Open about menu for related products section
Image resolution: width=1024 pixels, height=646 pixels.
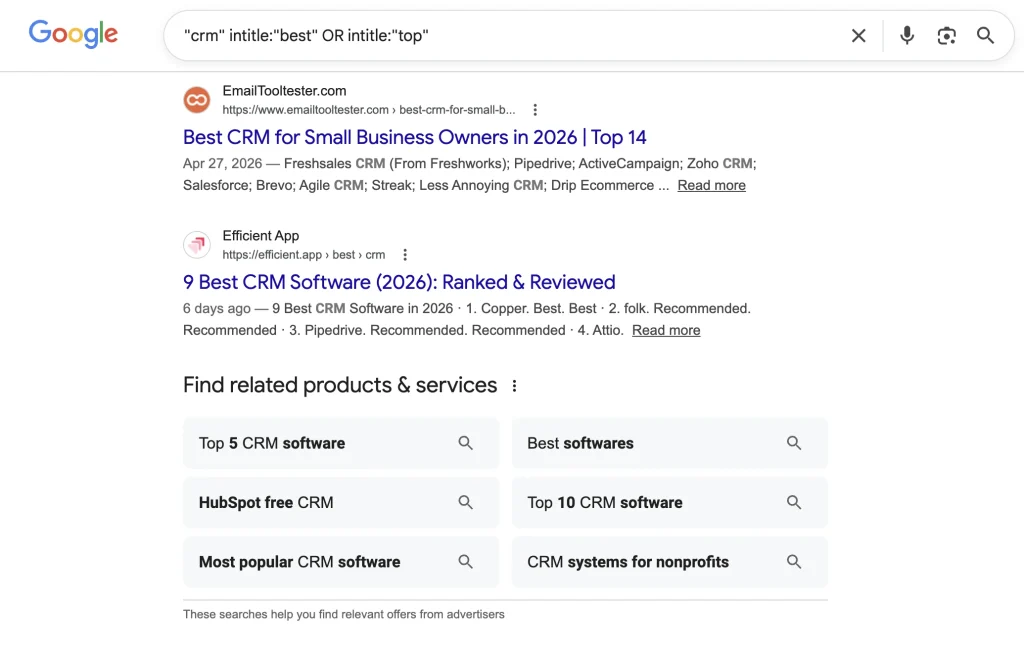tap(515, 386)
